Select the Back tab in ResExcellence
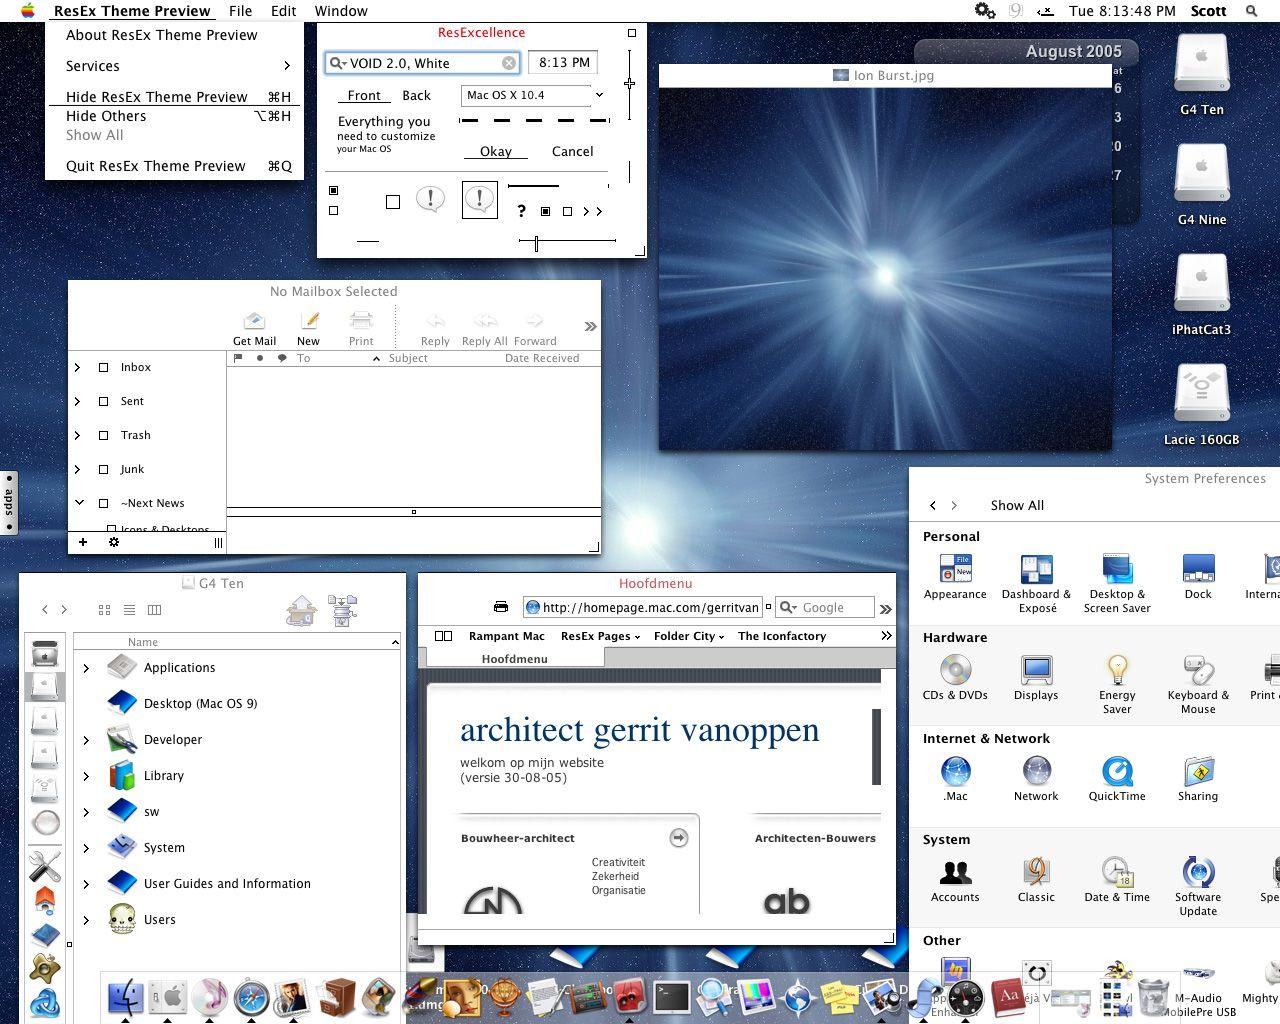 click(x=416, y=95)
